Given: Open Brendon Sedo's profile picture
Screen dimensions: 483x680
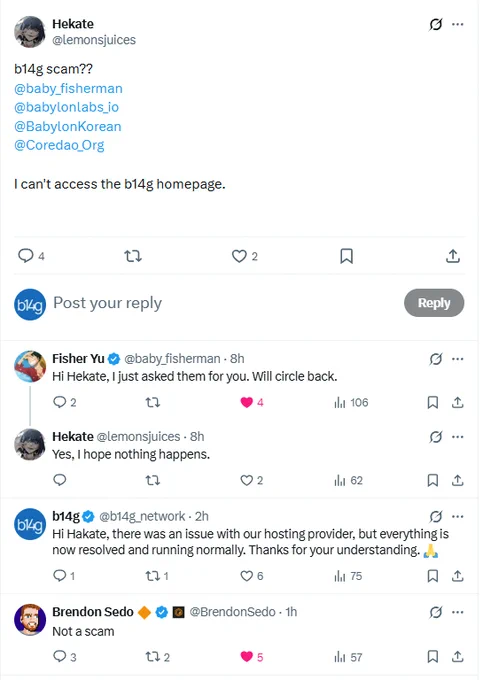Looking at the screenshot, I should tap(30, 620).
